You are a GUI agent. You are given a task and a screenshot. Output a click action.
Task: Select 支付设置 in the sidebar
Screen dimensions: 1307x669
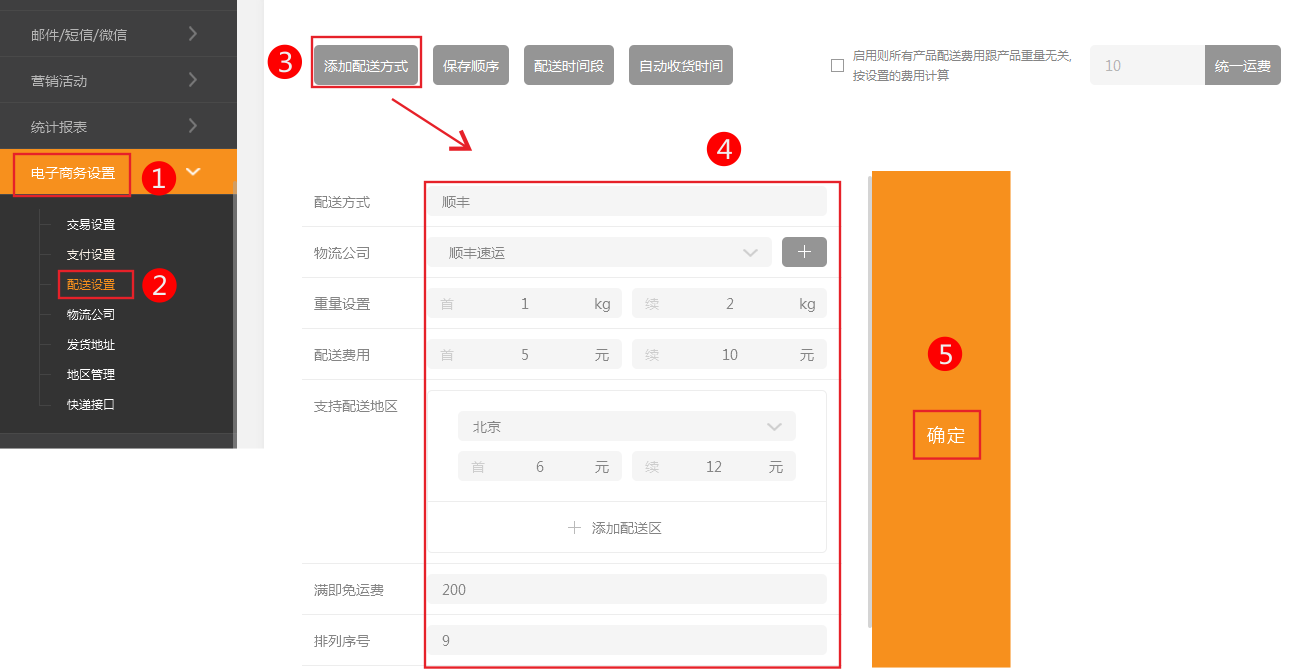pyautogui.click(x=91, y=255)
